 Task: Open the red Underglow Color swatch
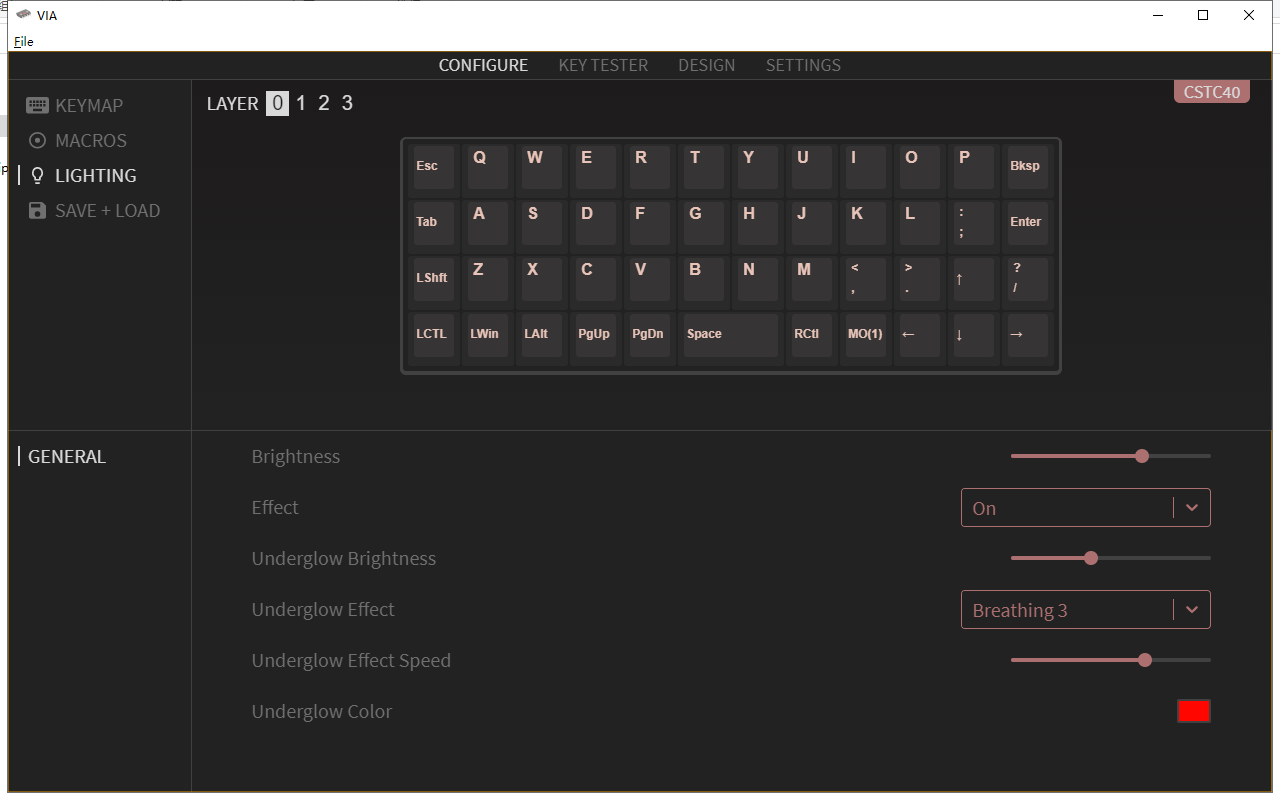1193,711
